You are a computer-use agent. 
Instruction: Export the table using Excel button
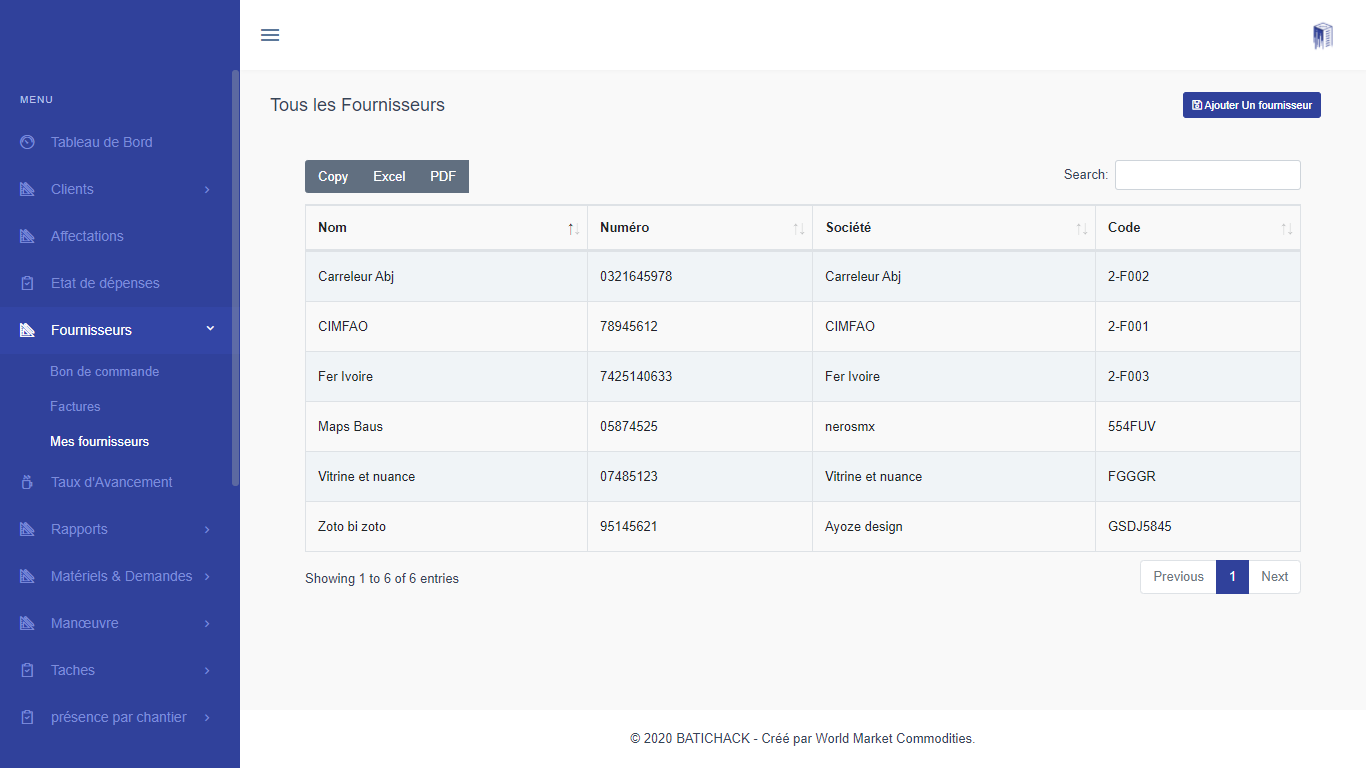(x=389, y=176)
